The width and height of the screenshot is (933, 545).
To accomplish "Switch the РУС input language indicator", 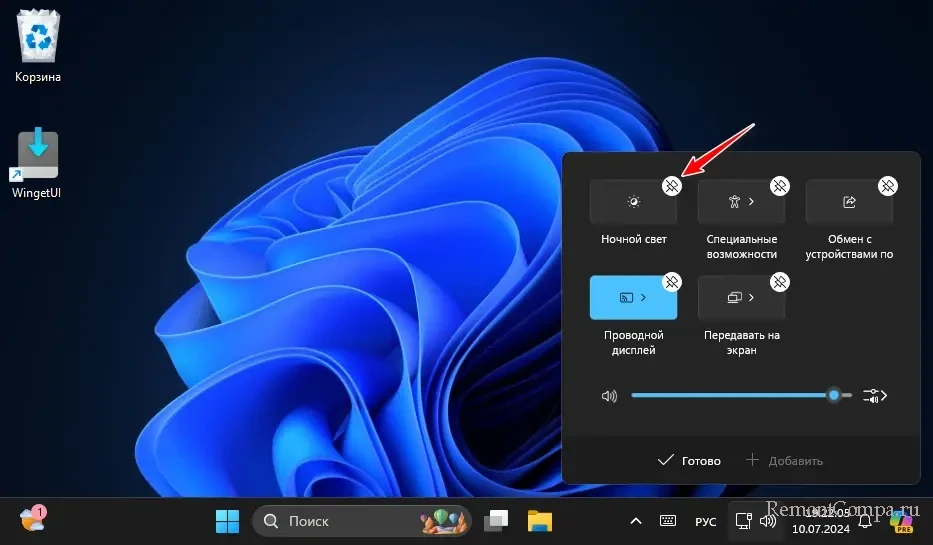I will coord(705,521).
